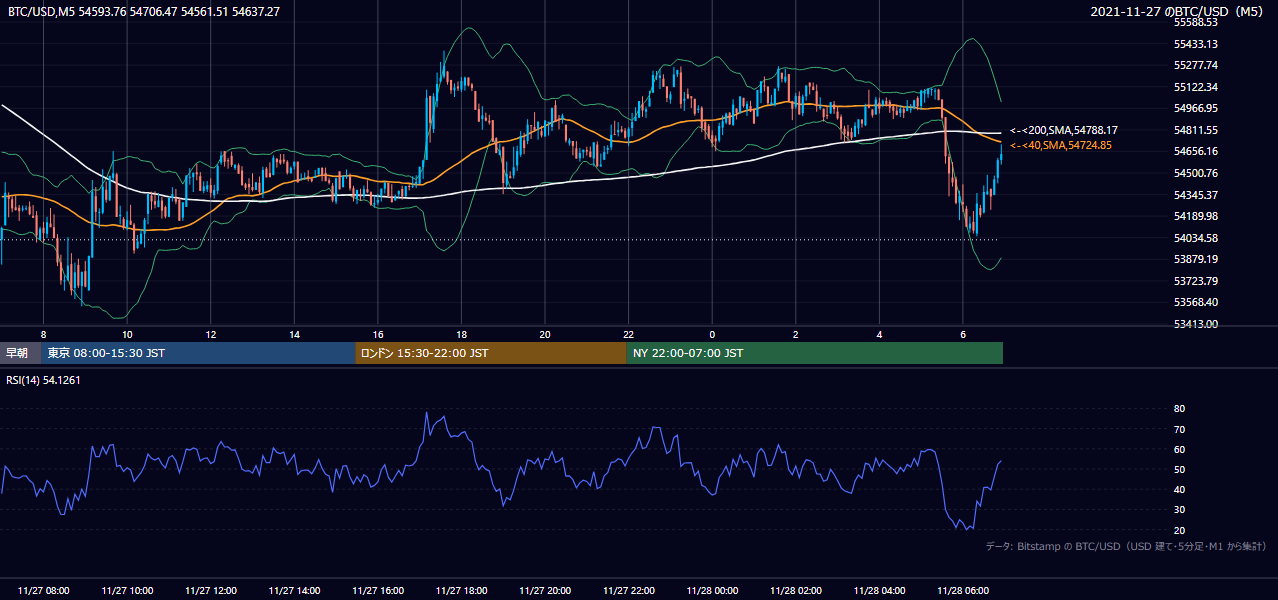
Task: Click the 40 SMA label showing 54724.85
Action: [x=1060, y=145]
